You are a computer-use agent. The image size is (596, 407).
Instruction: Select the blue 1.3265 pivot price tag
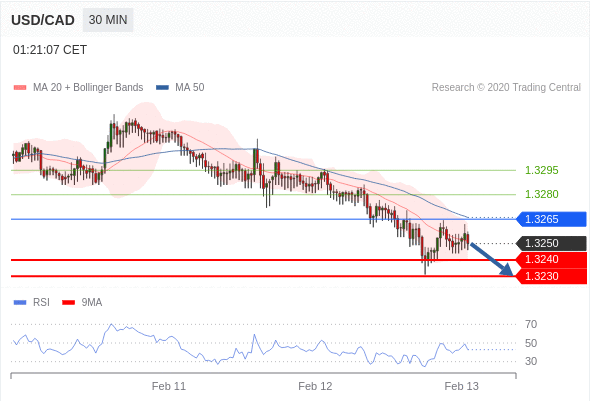(x=552, y=219)
